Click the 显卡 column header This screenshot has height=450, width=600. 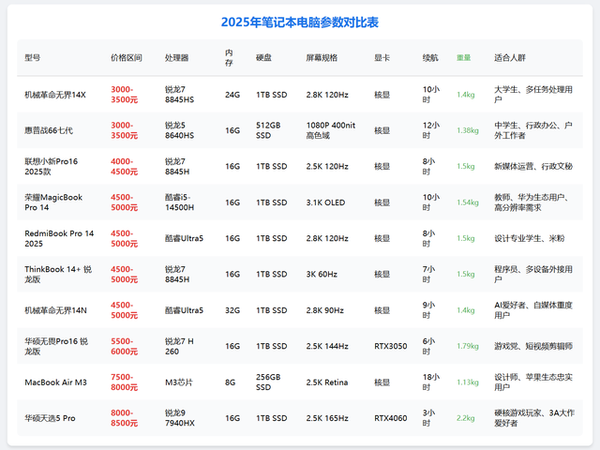click(382, 58)
